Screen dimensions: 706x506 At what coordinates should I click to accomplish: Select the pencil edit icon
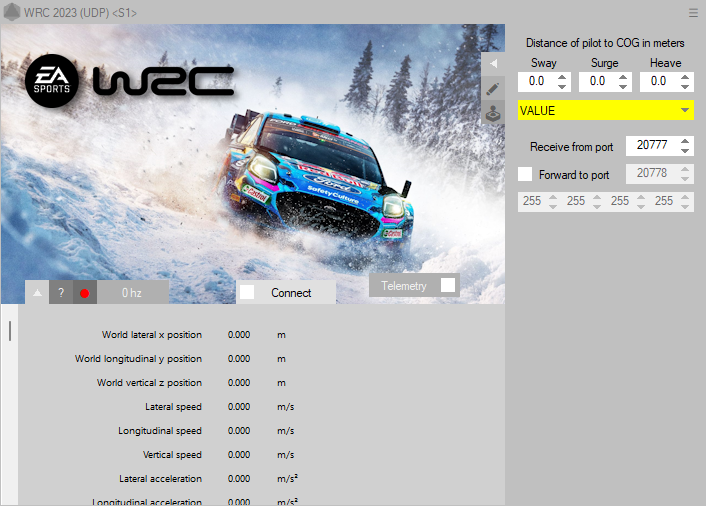pyautogui.click(x=493, y=88)
